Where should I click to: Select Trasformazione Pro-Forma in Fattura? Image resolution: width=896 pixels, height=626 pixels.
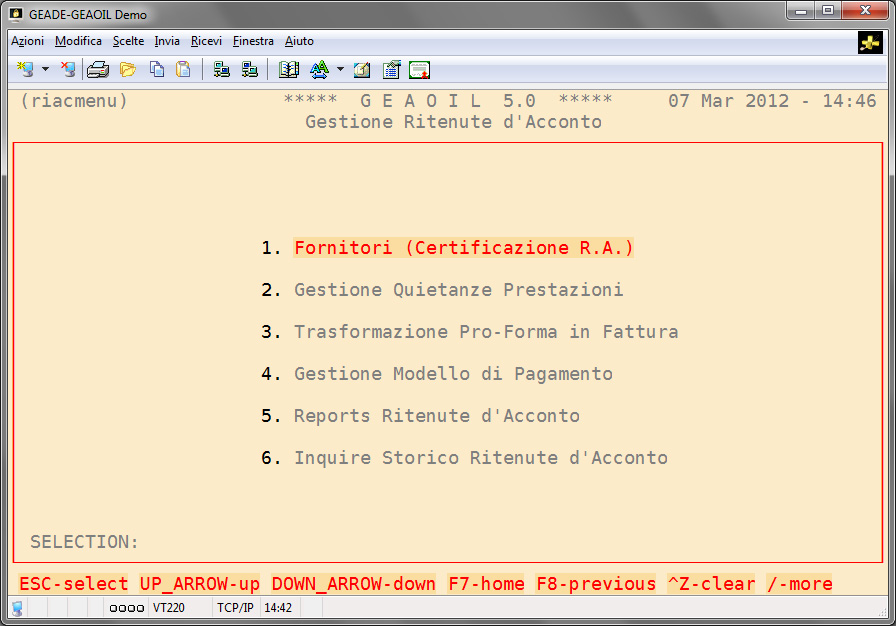click(x=485, y=332)
